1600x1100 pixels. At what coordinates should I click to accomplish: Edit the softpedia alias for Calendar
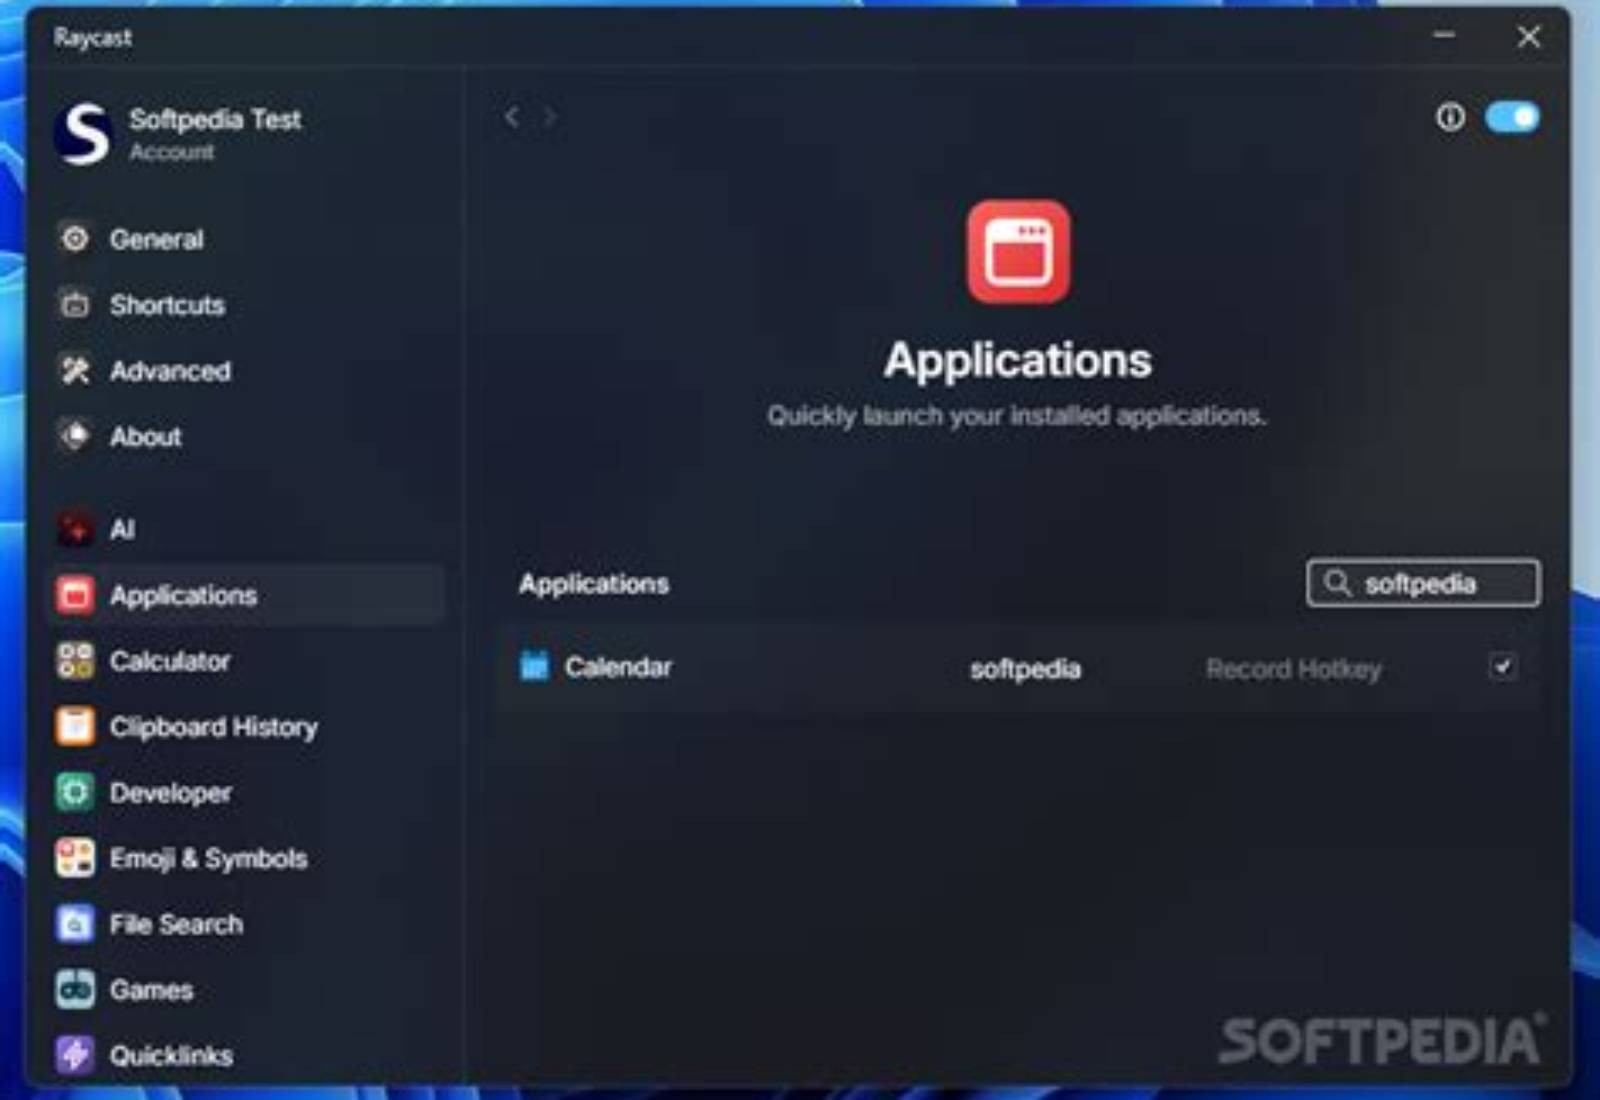point(1025,669)
